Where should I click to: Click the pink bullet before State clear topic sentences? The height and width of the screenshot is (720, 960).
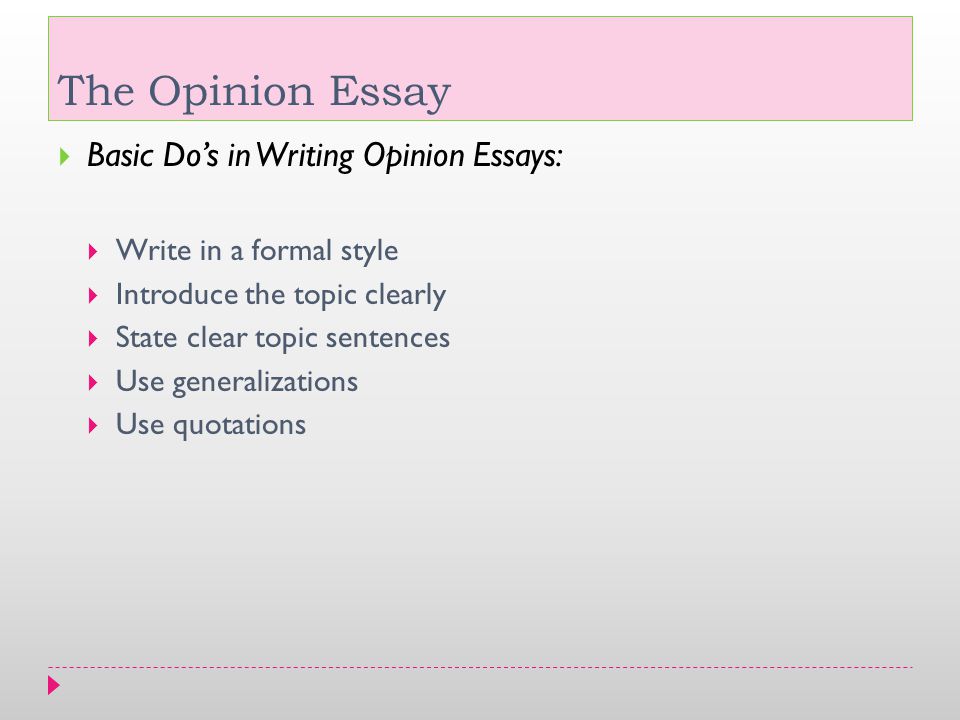tap(93, 339)
